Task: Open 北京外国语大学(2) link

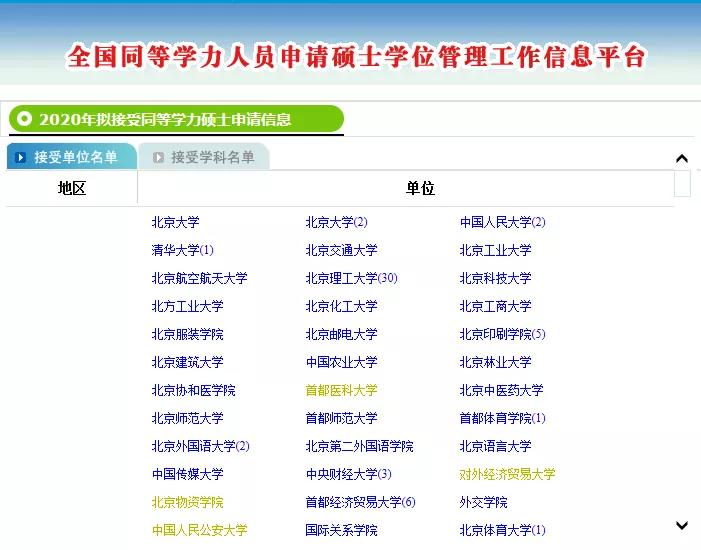Action: (200, 446)
